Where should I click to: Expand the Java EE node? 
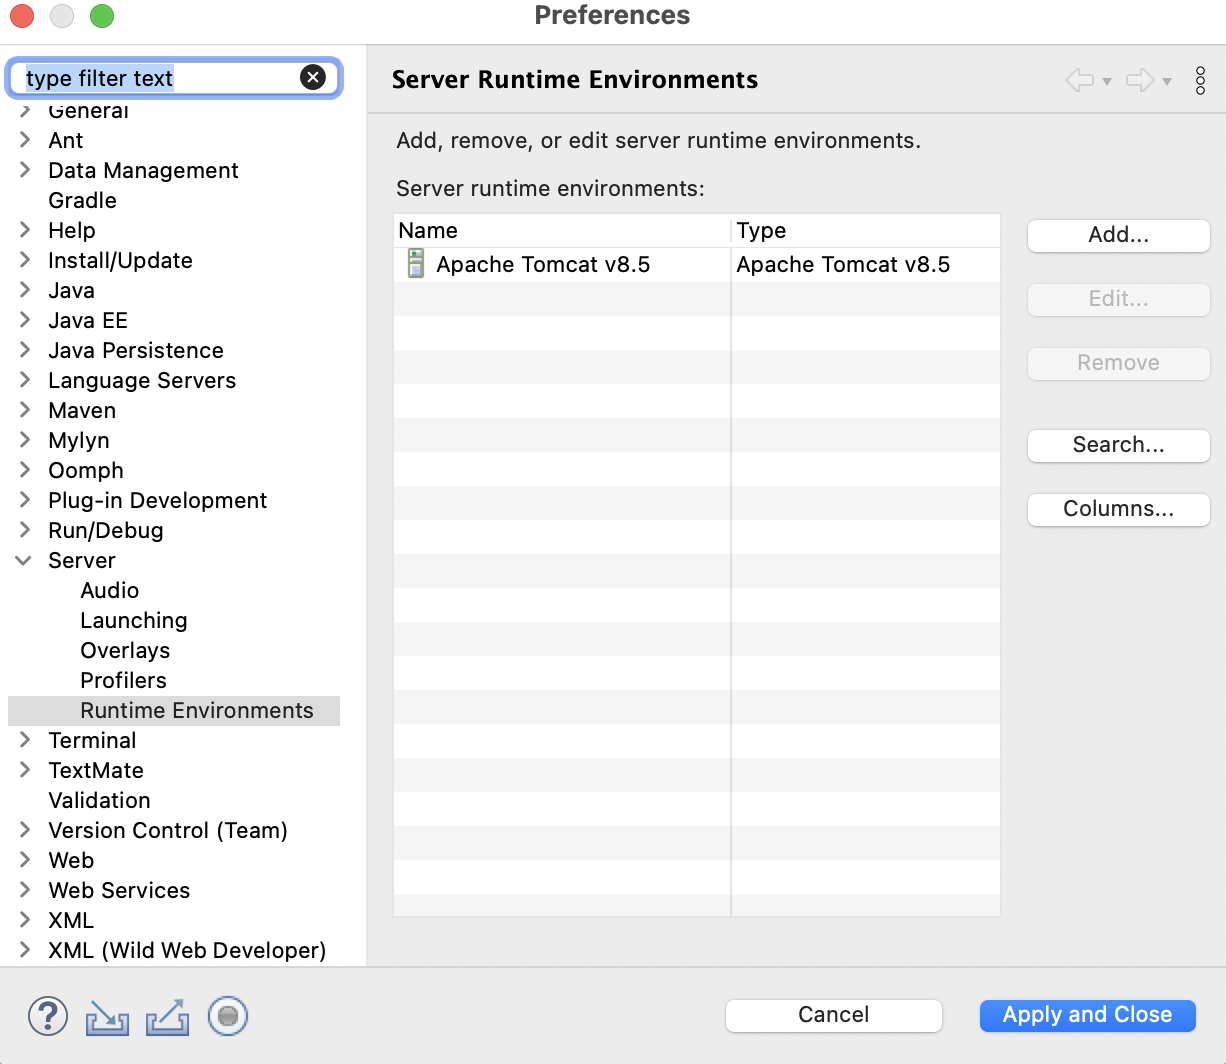point(25,320)
